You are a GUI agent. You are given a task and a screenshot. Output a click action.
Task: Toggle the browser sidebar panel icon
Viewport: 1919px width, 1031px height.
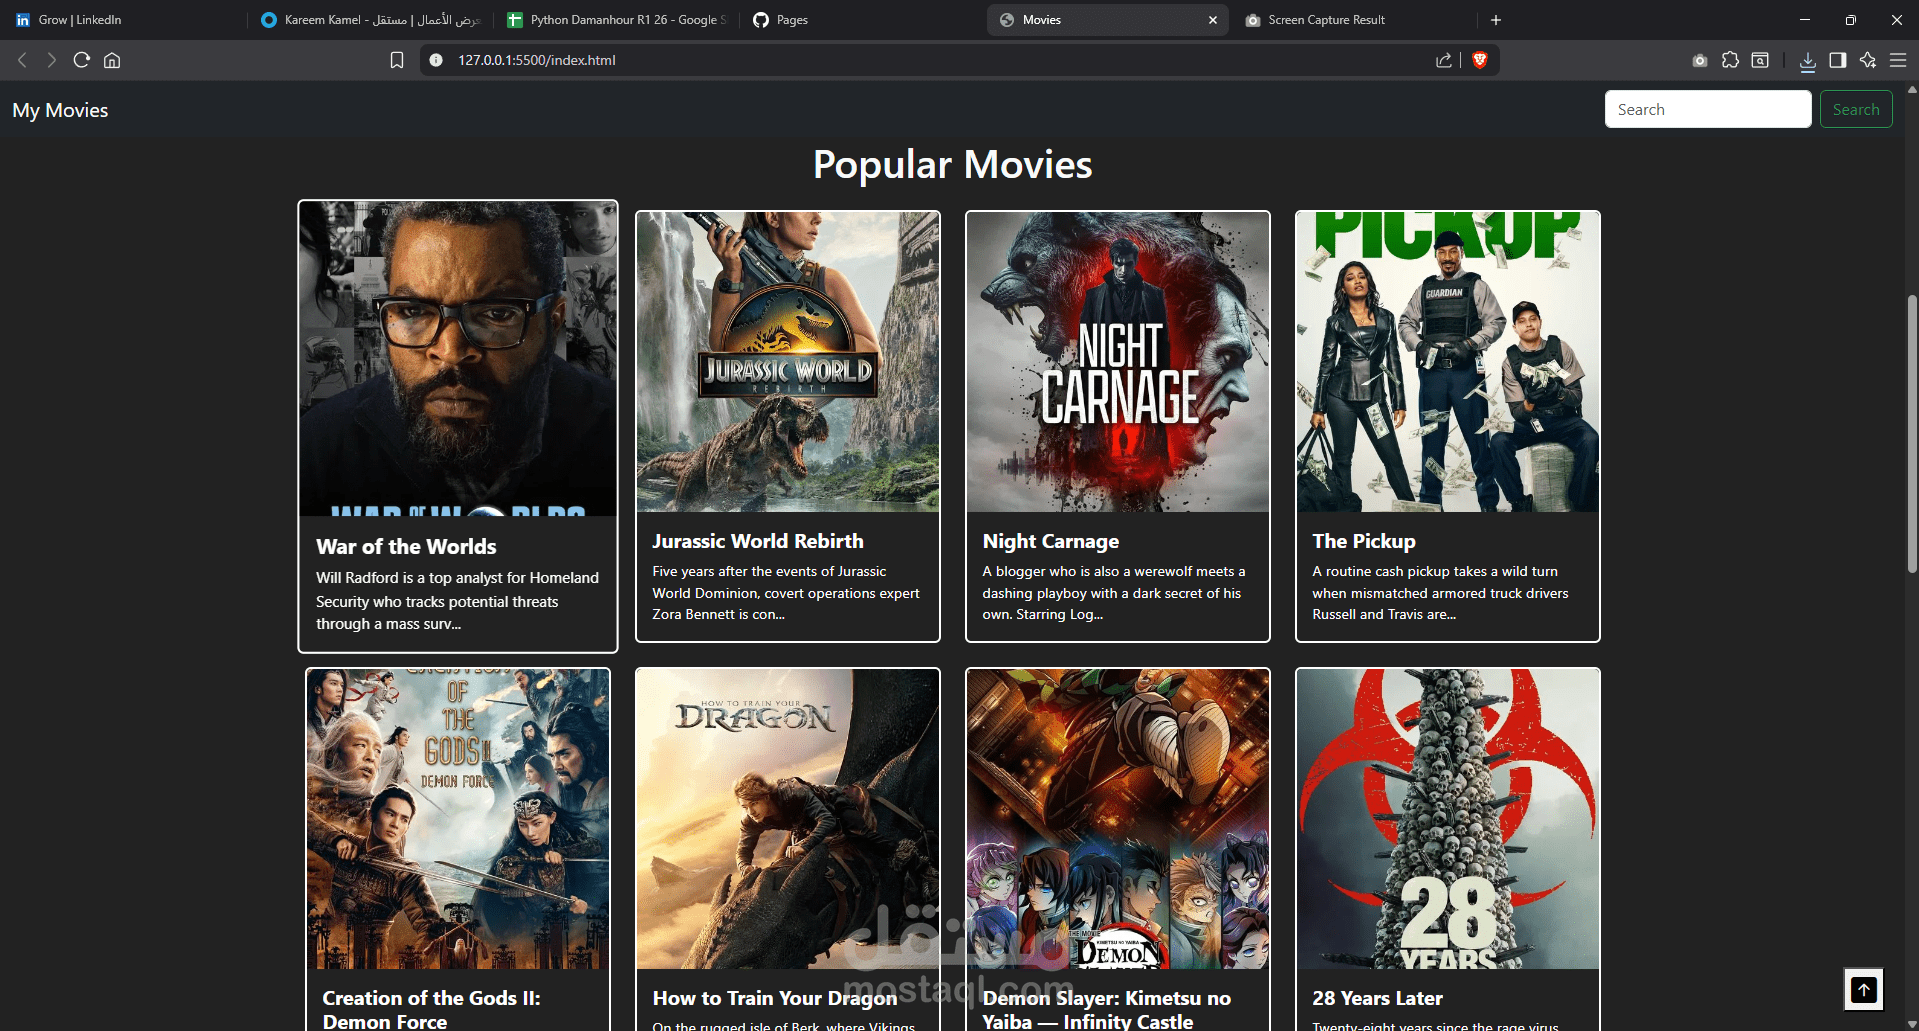1837,60
